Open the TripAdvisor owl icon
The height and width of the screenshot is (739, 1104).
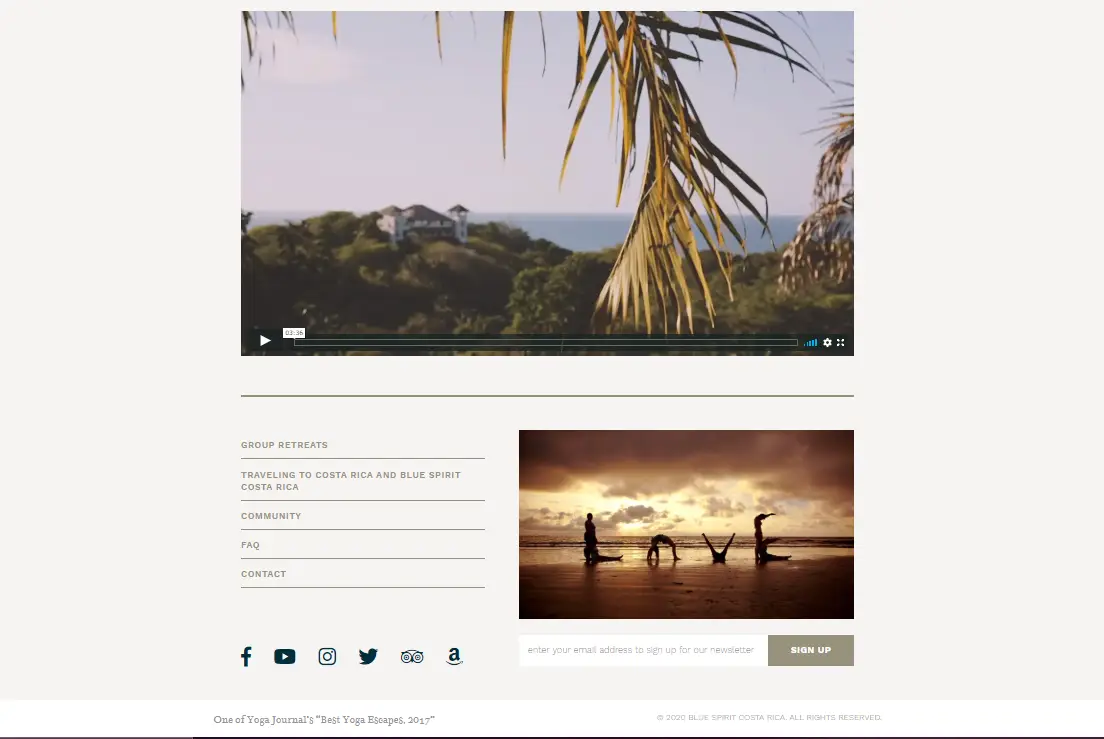(412, 657)
